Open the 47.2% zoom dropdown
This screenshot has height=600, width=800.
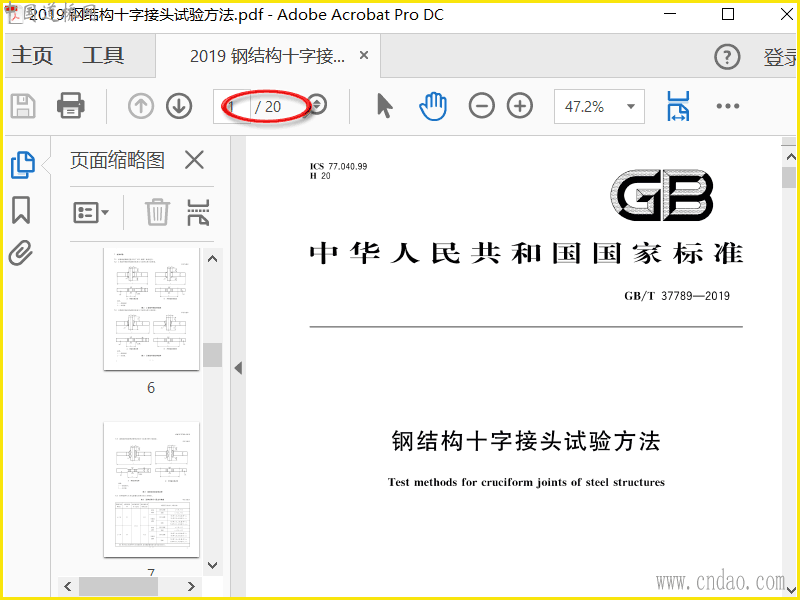coord(599,106)
